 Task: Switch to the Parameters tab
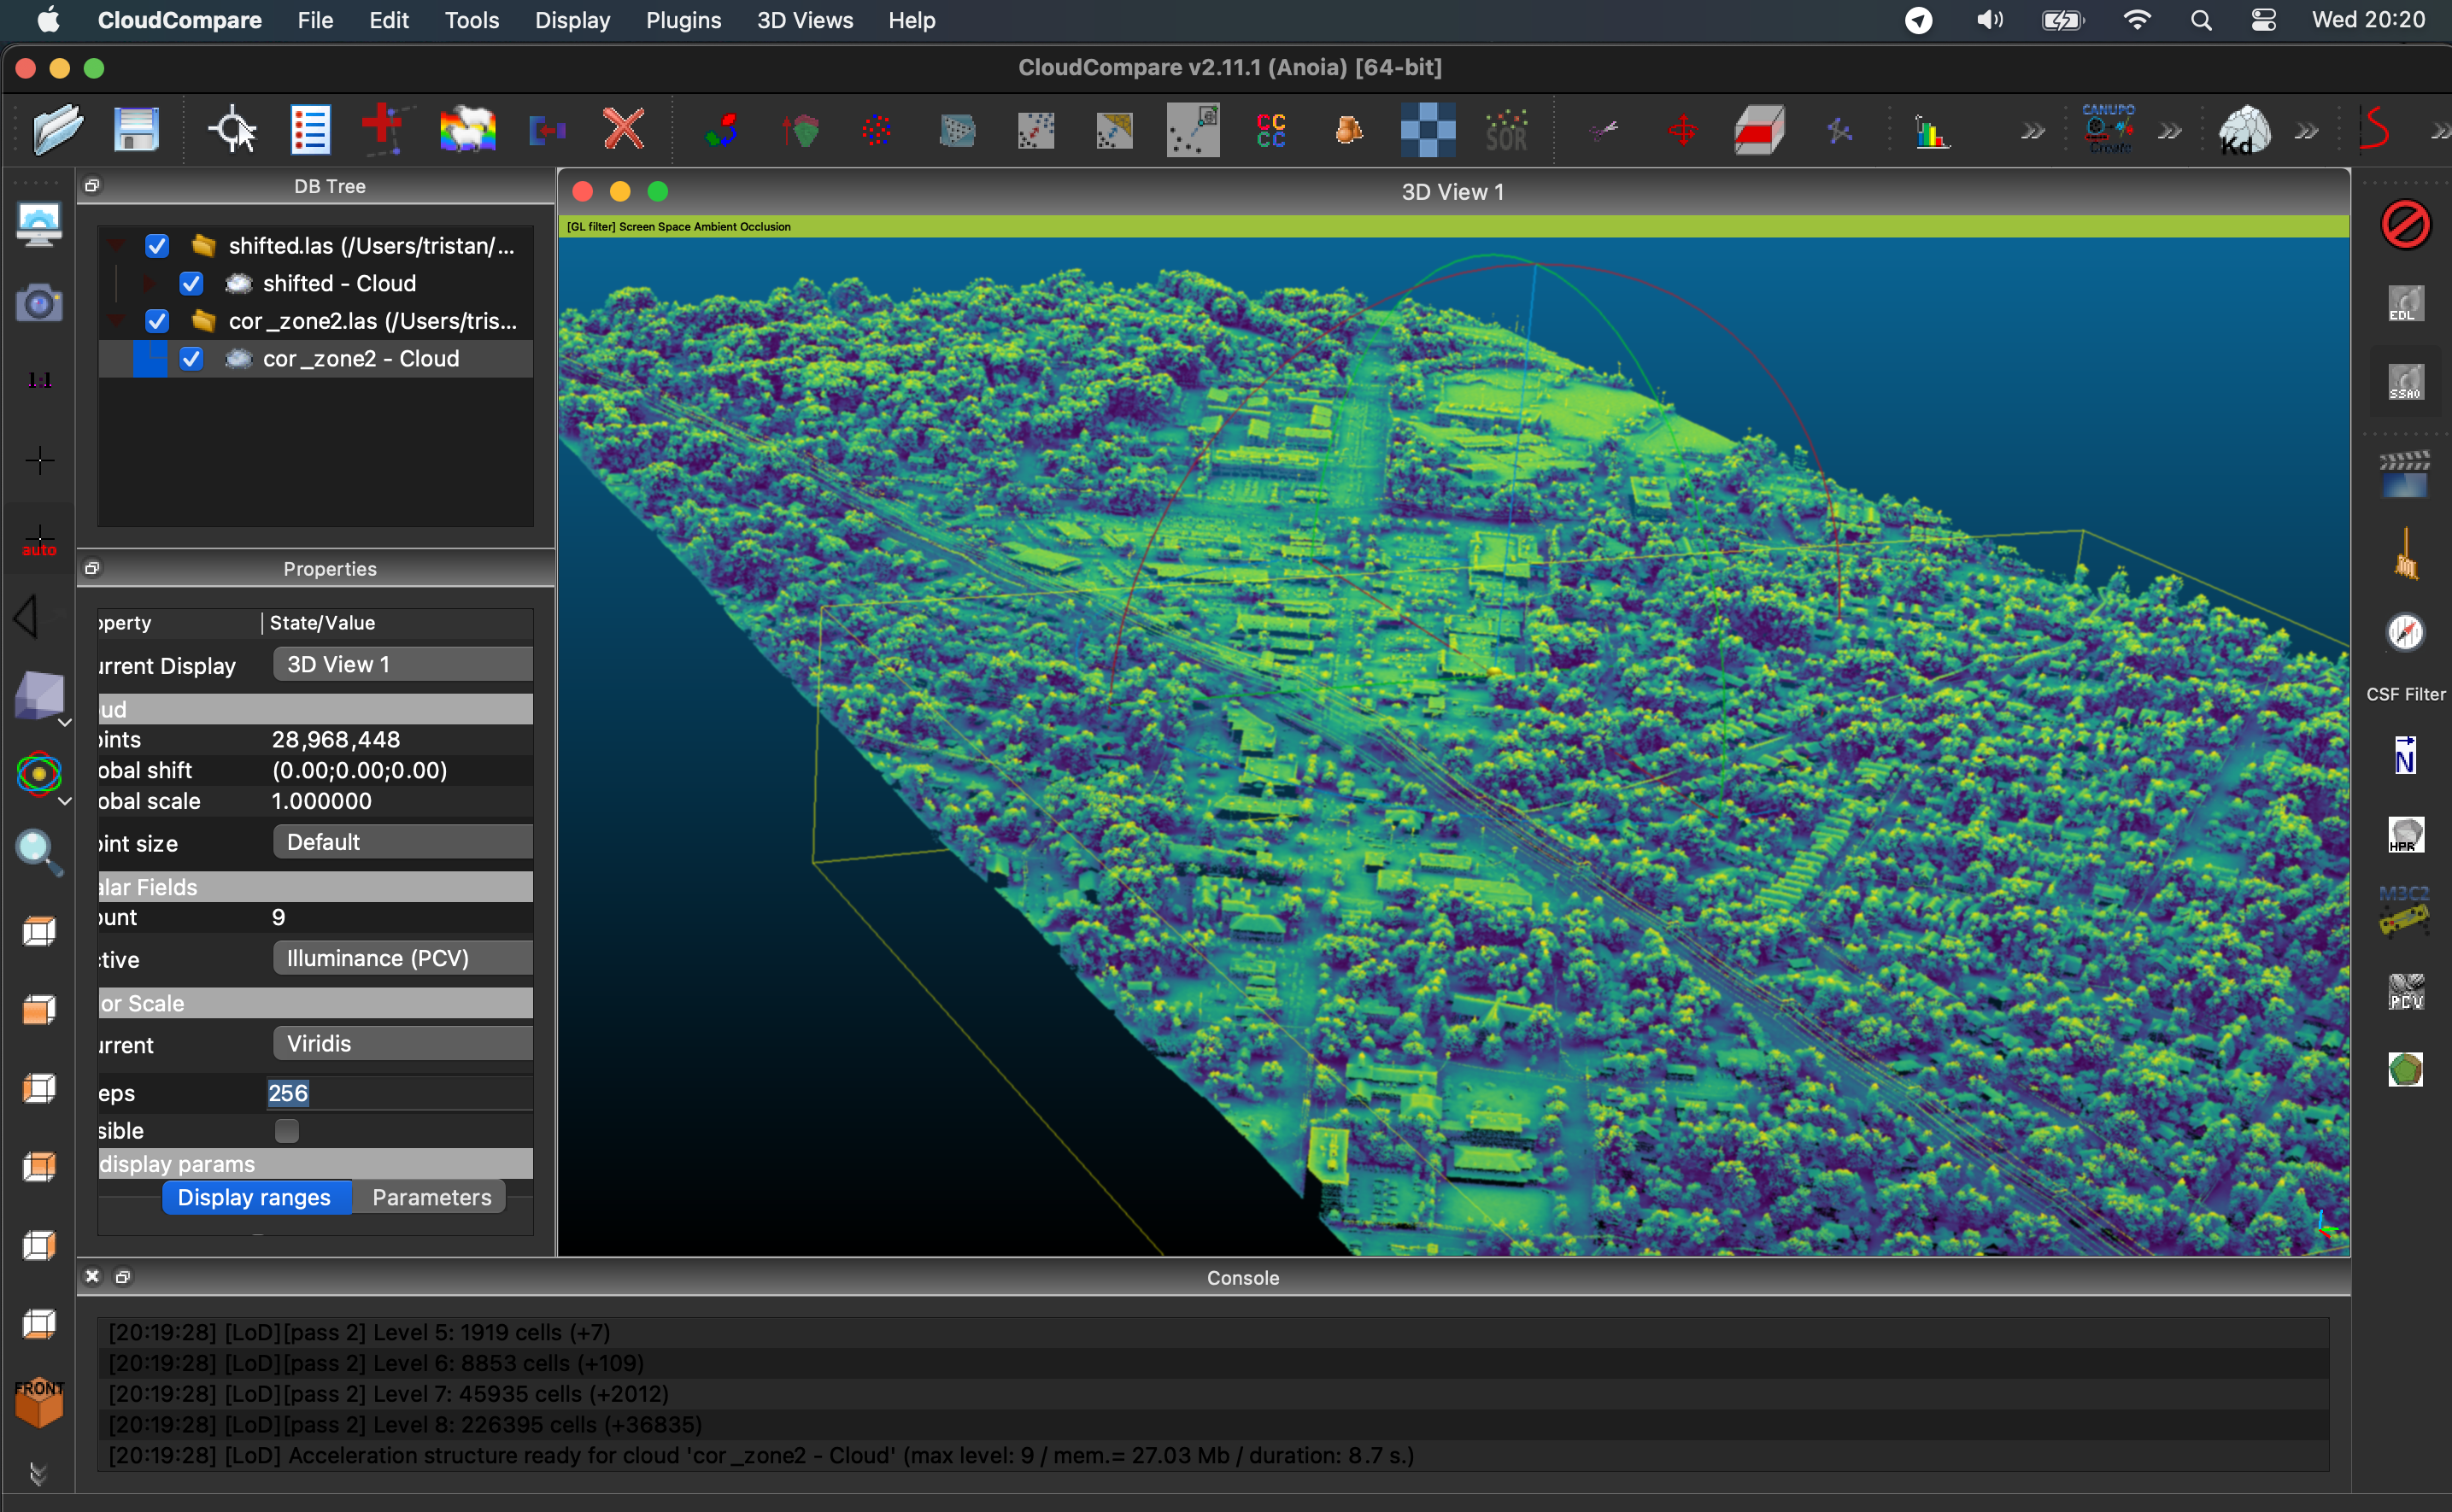pos(431,1198)
